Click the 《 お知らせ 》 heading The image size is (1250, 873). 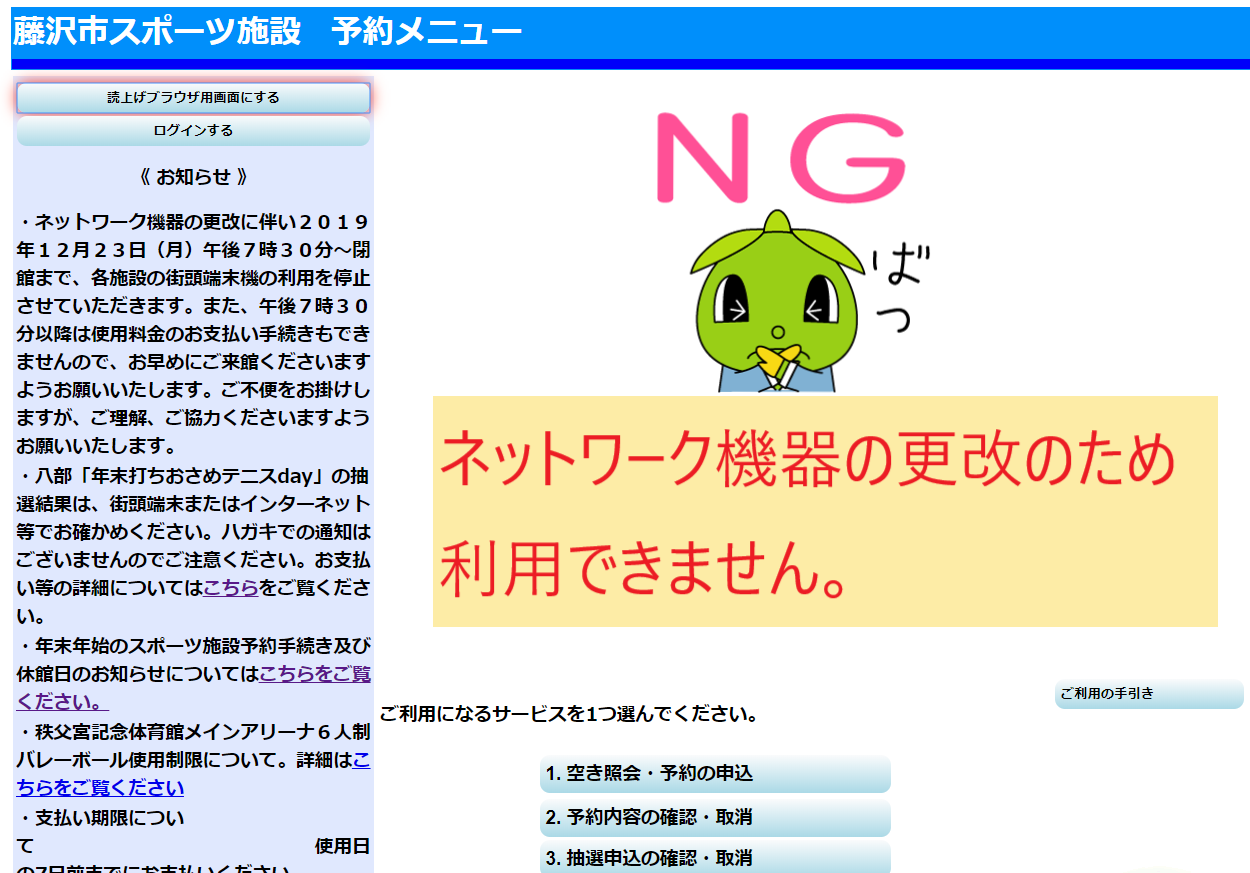(x=193, y=177)
